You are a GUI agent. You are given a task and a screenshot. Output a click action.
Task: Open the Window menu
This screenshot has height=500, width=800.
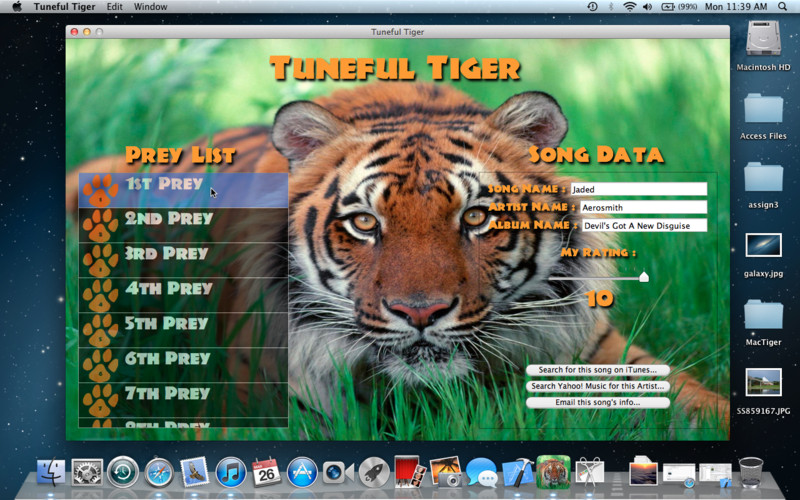150,7
